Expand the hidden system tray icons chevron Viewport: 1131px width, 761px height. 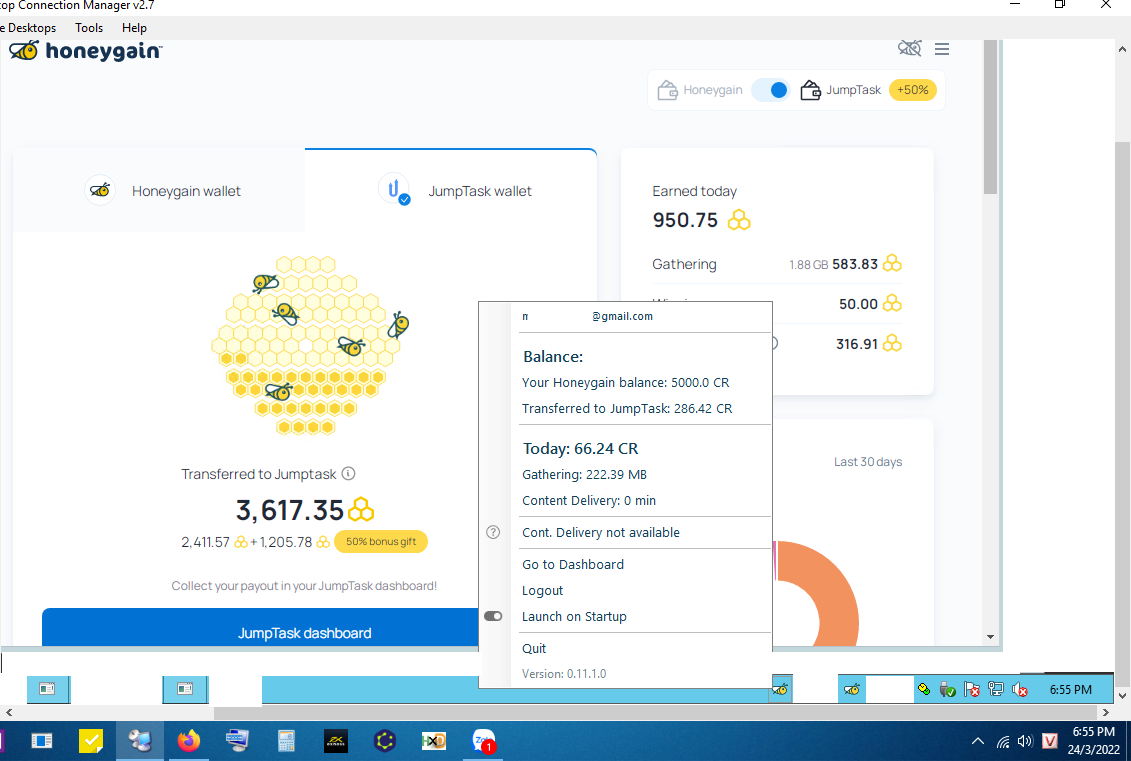coord(977,742)
